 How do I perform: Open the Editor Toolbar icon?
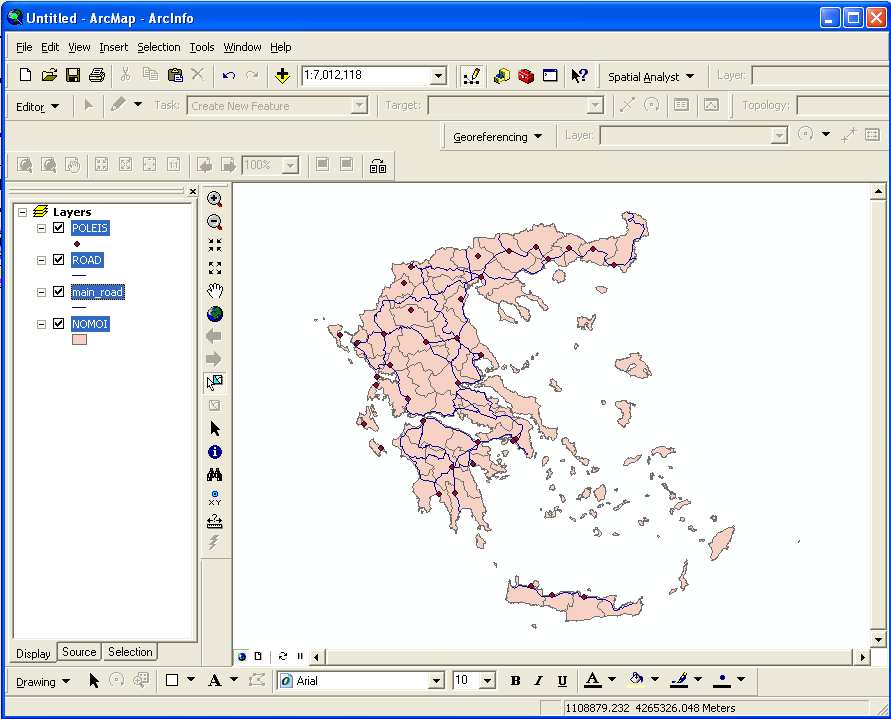pyautogui.click(x=471, y=76)
